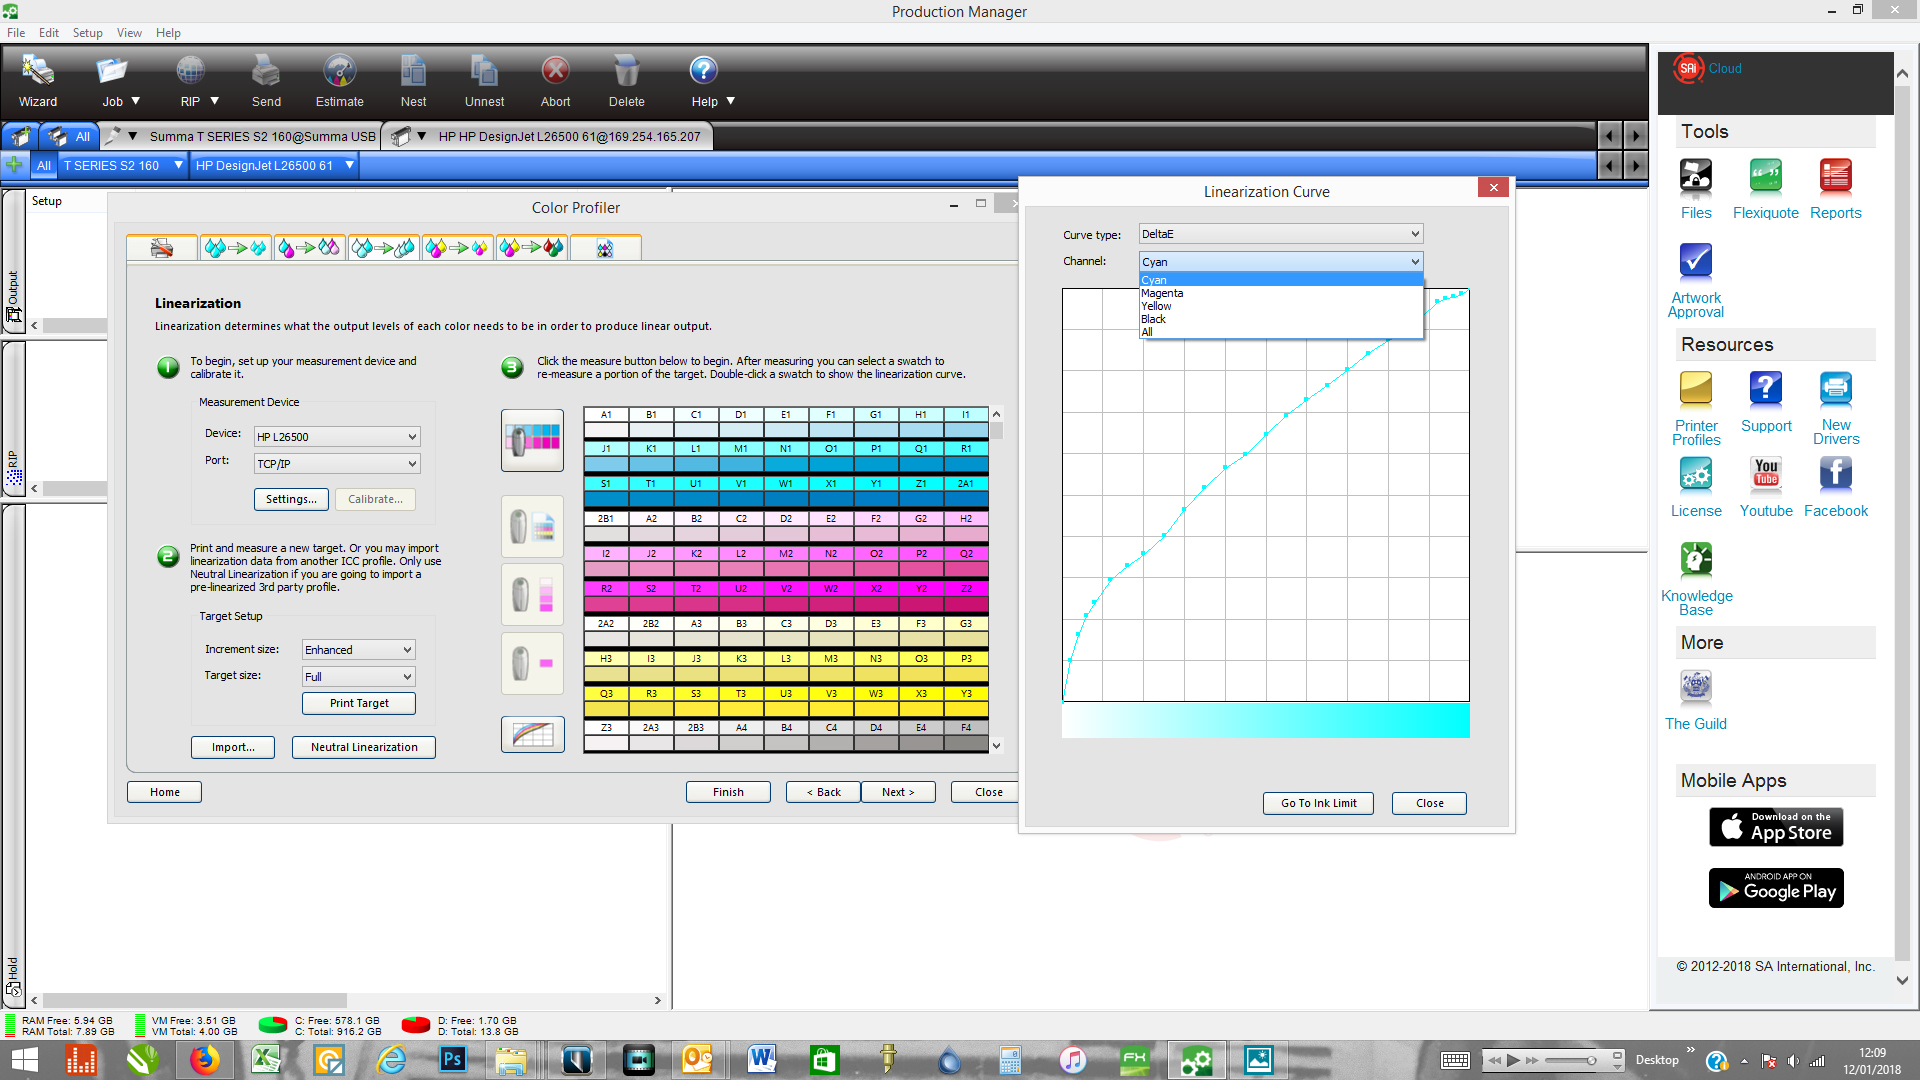Expand the T SERIES S2 160 dropdown

178,165
